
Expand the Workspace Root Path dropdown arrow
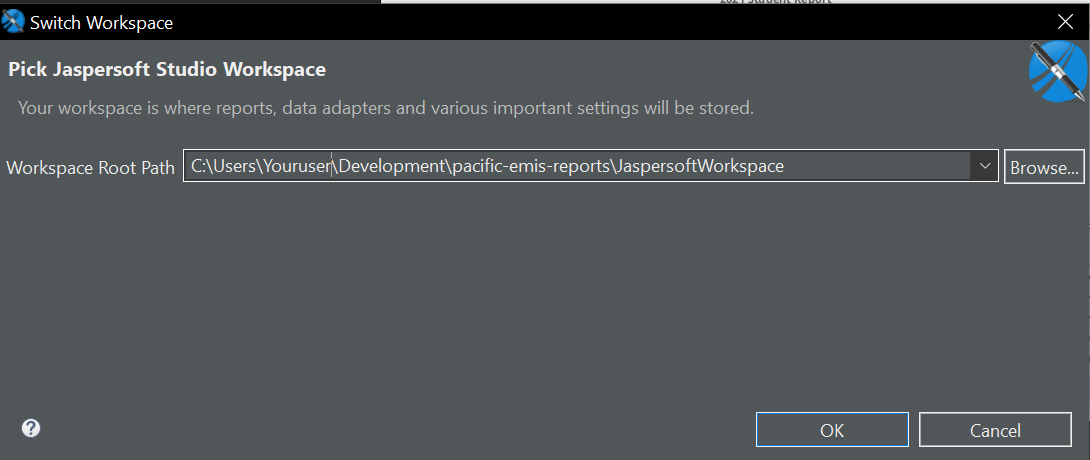984,166
